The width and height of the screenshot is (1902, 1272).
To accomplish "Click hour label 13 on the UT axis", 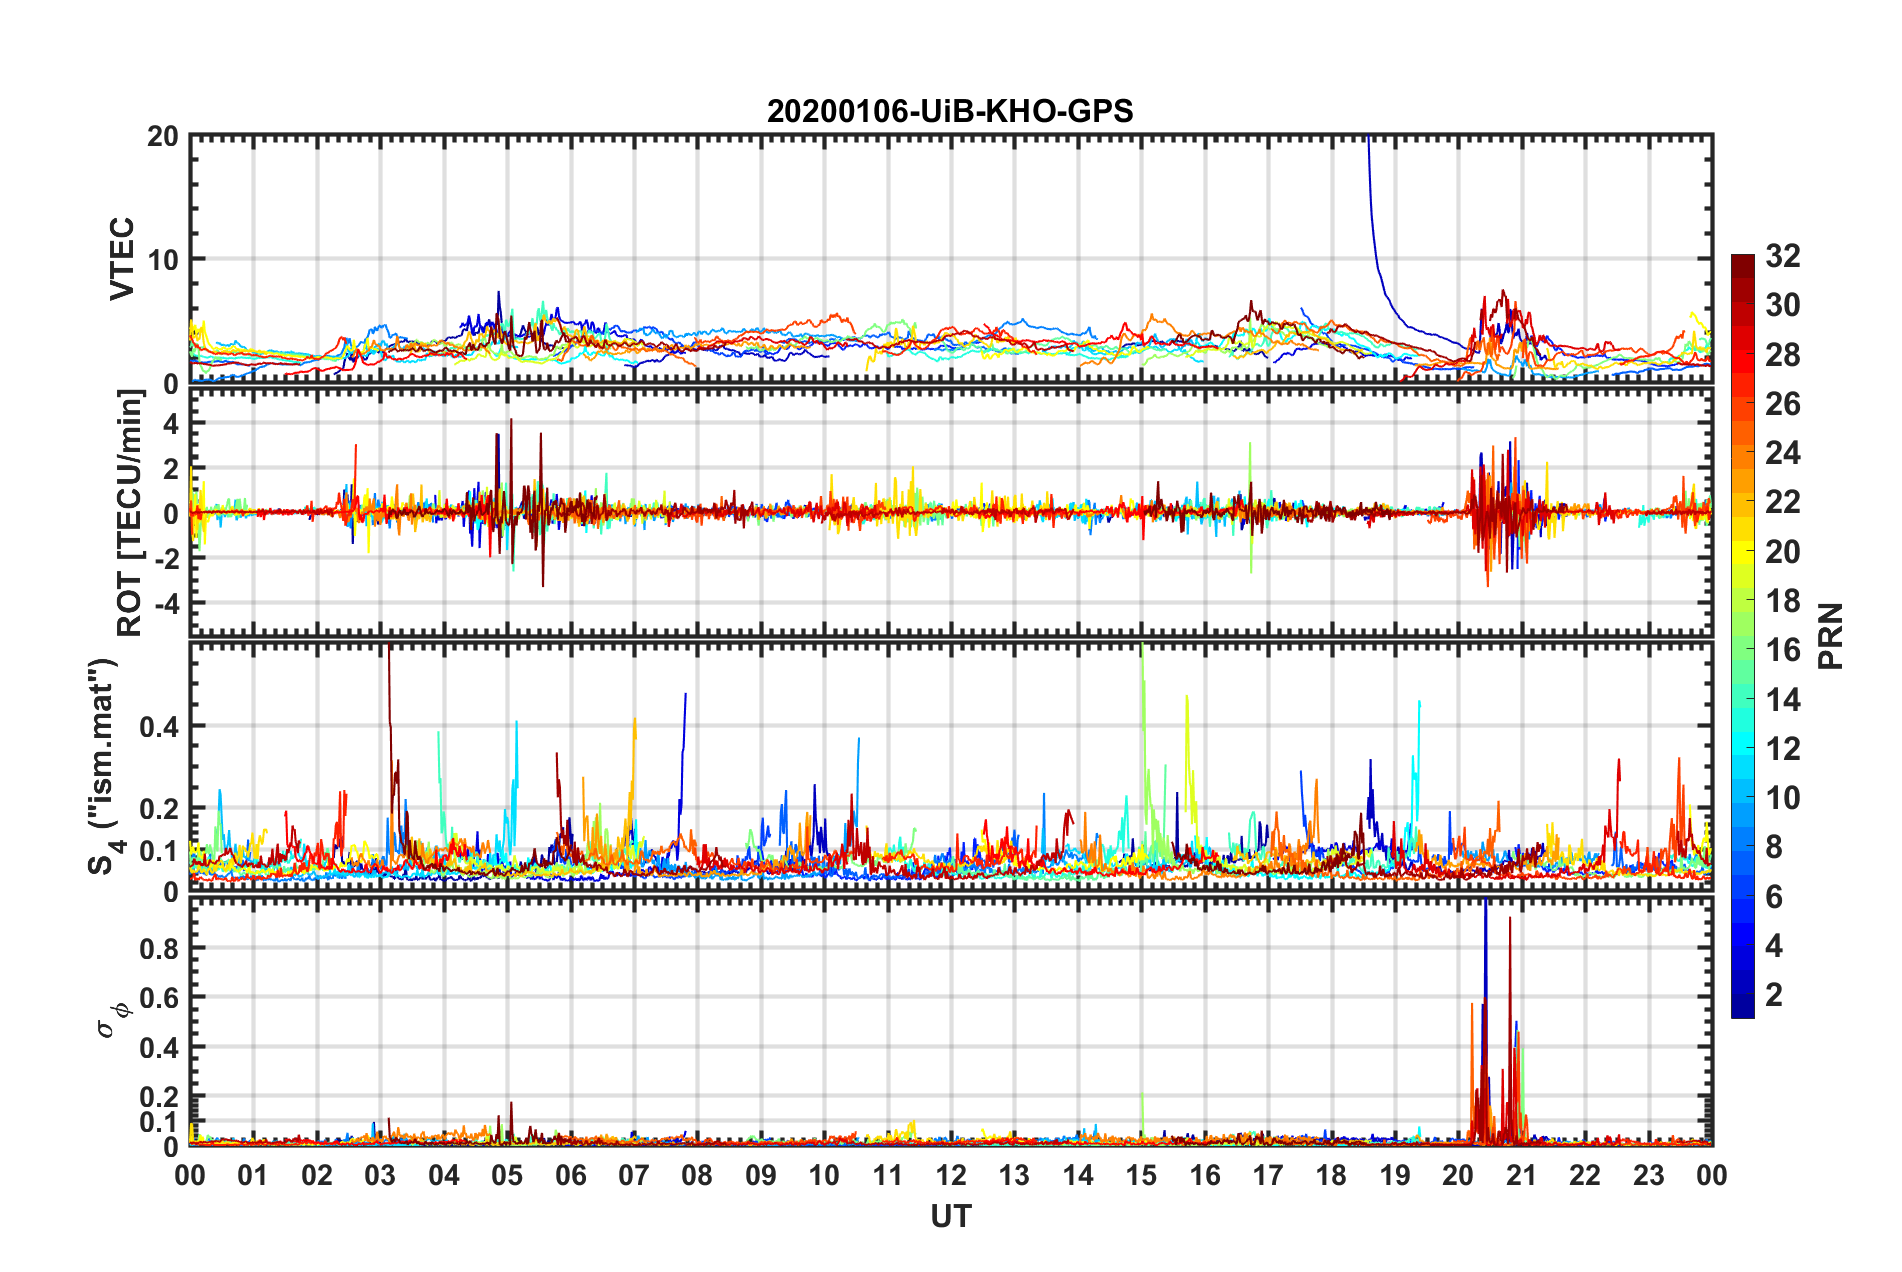I will click(x=1014, y=1175).
